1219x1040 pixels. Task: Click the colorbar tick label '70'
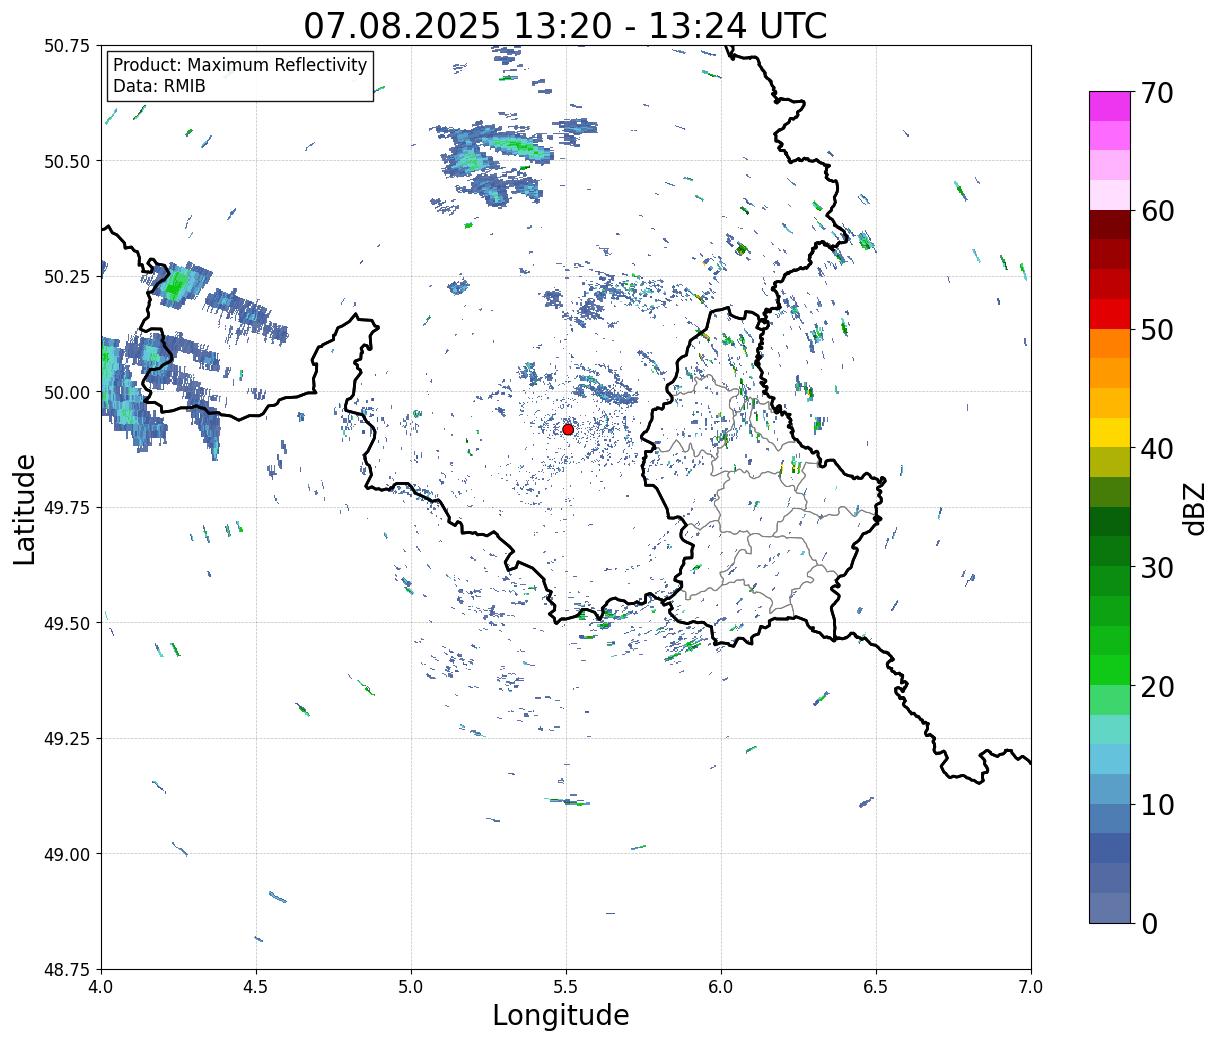click(1157, 93)
